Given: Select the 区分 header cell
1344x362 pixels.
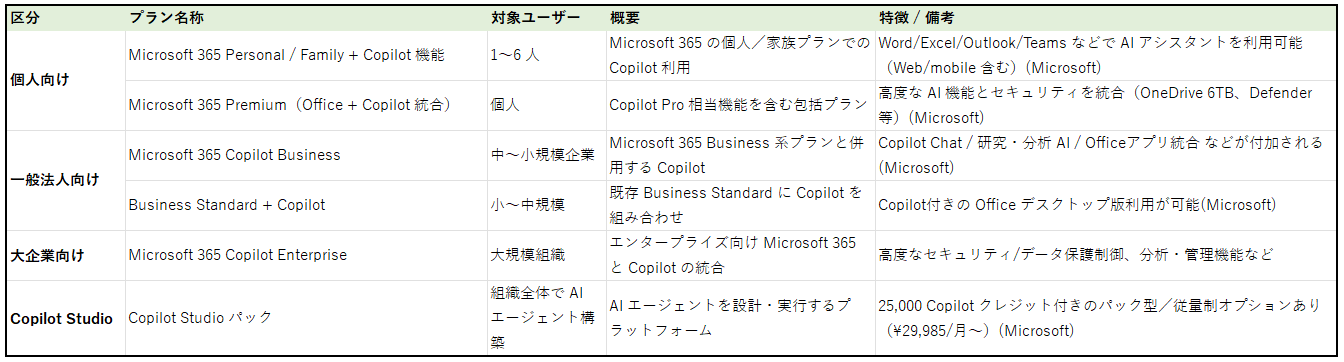Looking at the screenshot, I should pos(65,17).
